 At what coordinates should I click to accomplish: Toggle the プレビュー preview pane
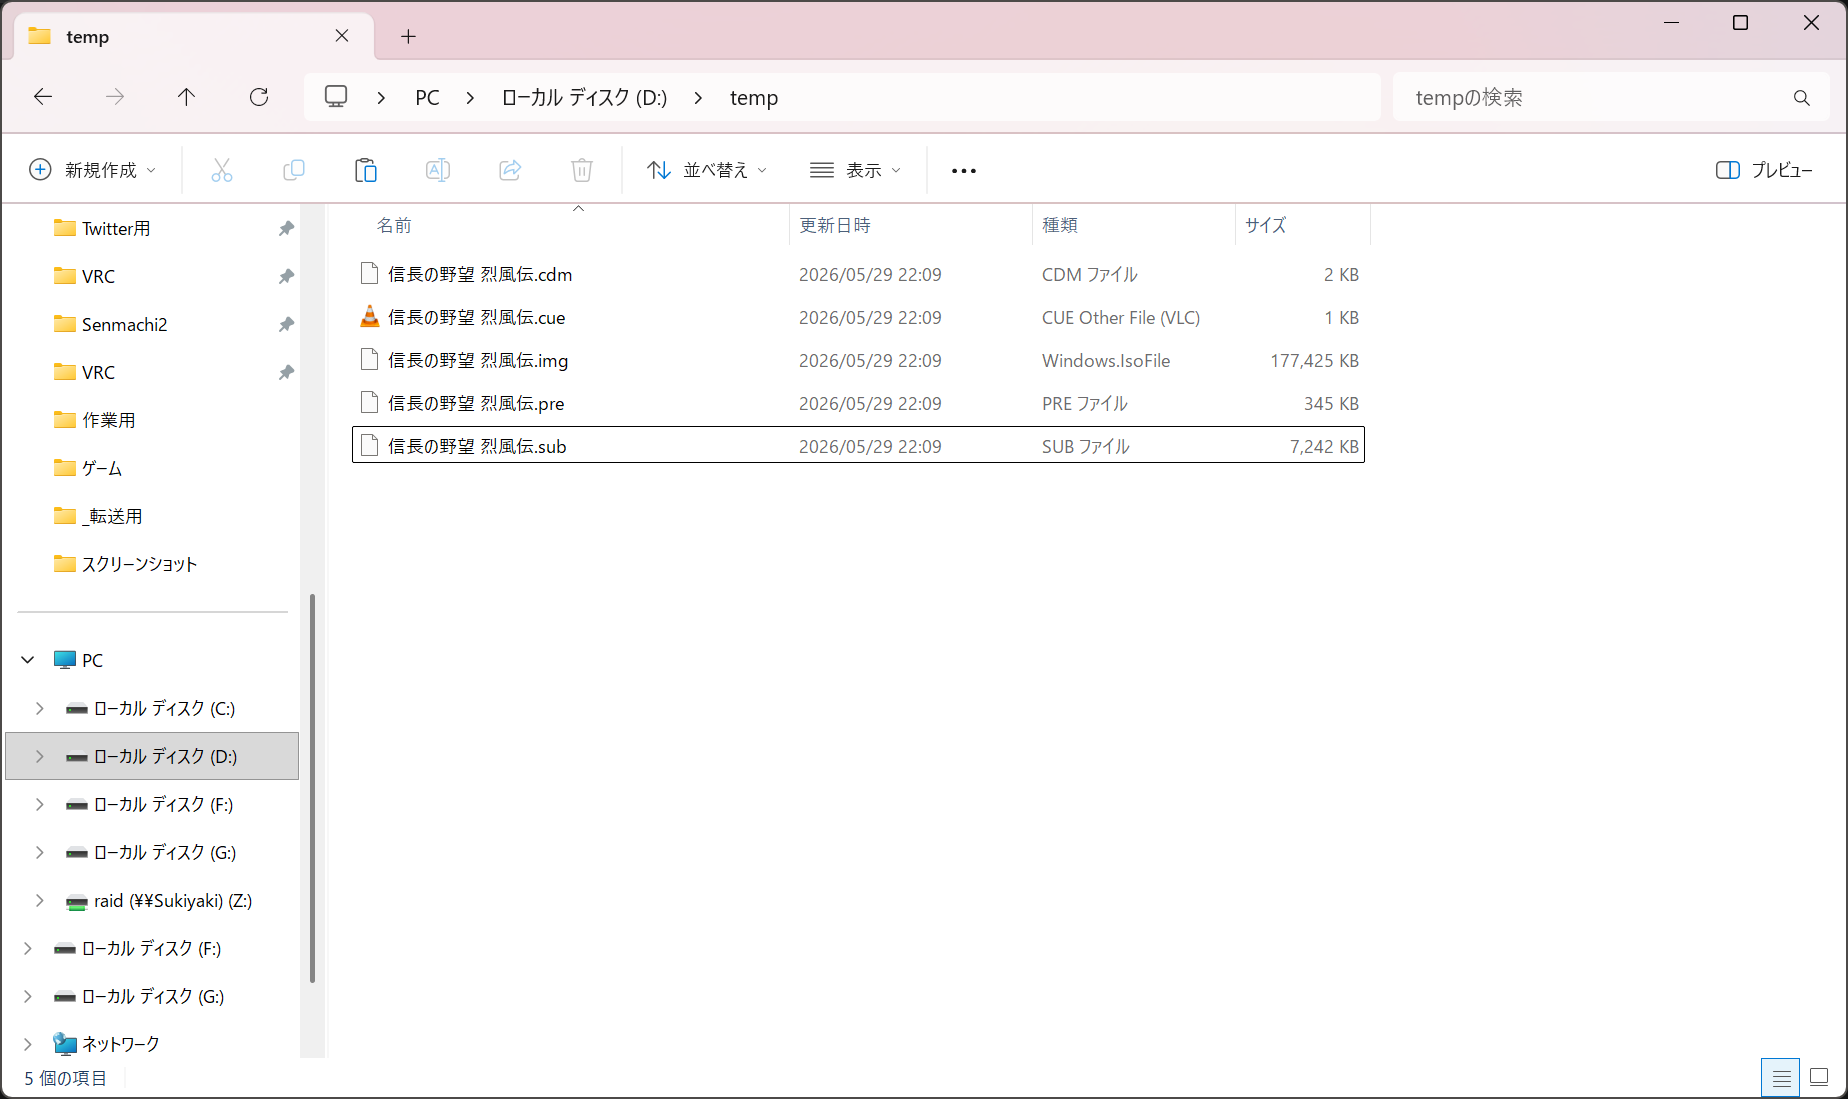pos(1764,170)
